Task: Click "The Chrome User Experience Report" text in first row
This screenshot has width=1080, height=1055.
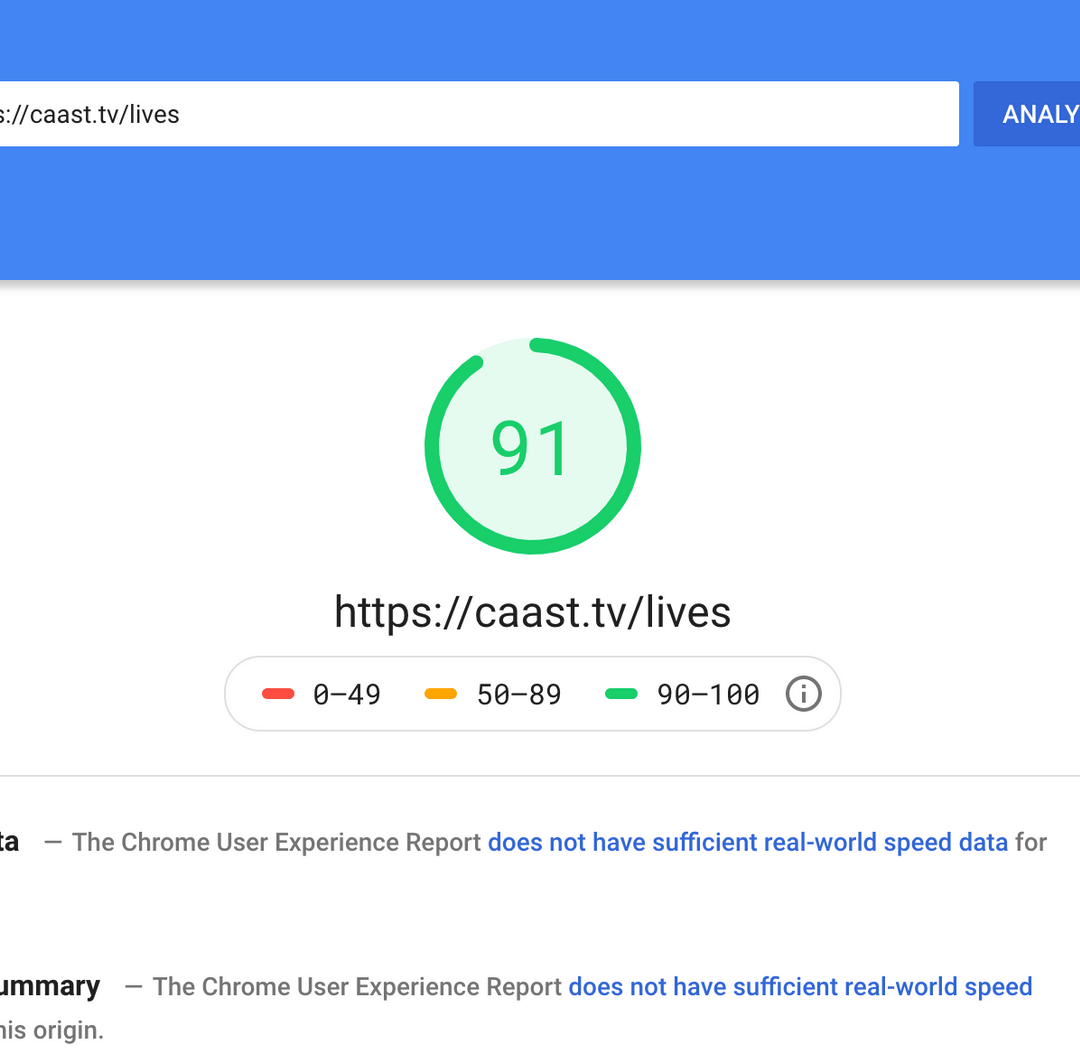Action: point(276,842)
